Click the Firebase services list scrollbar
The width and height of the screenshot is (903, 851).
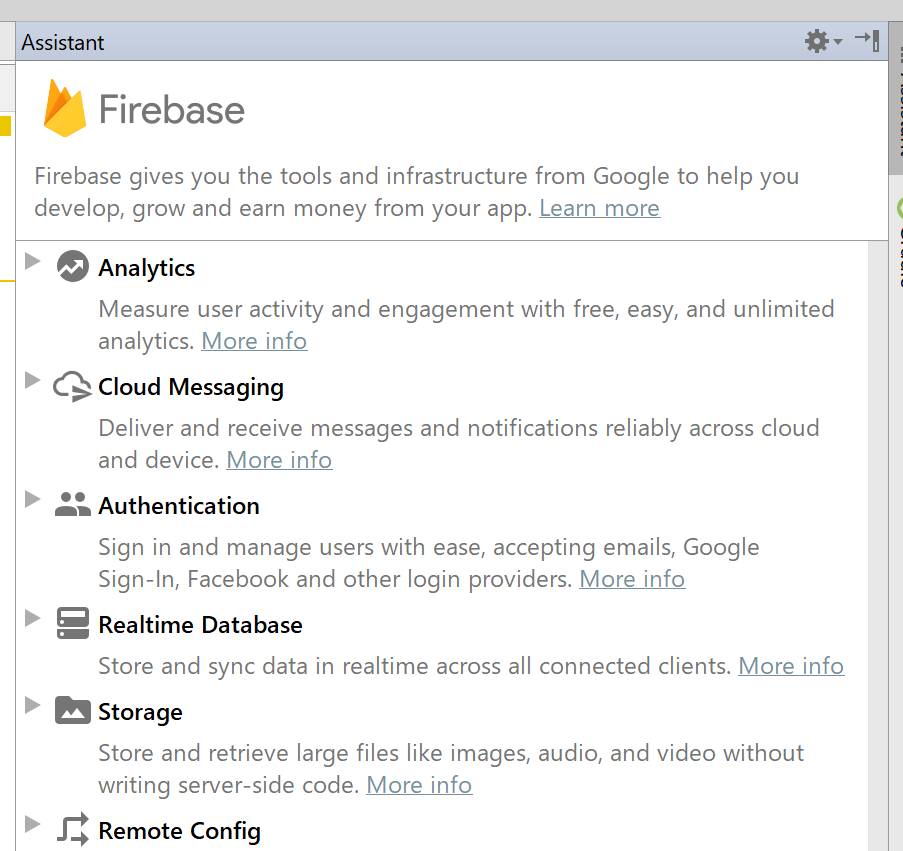coord(878,546)
